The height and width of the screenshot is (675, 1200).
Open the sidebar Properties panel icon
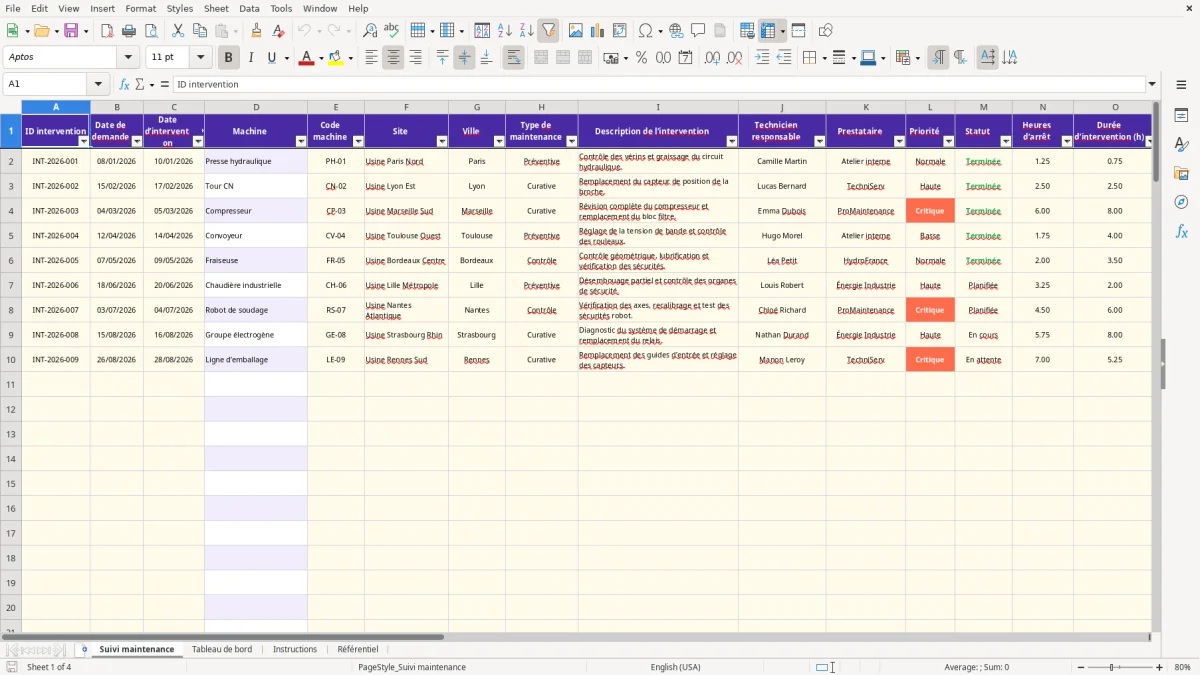pos(1181,116)
